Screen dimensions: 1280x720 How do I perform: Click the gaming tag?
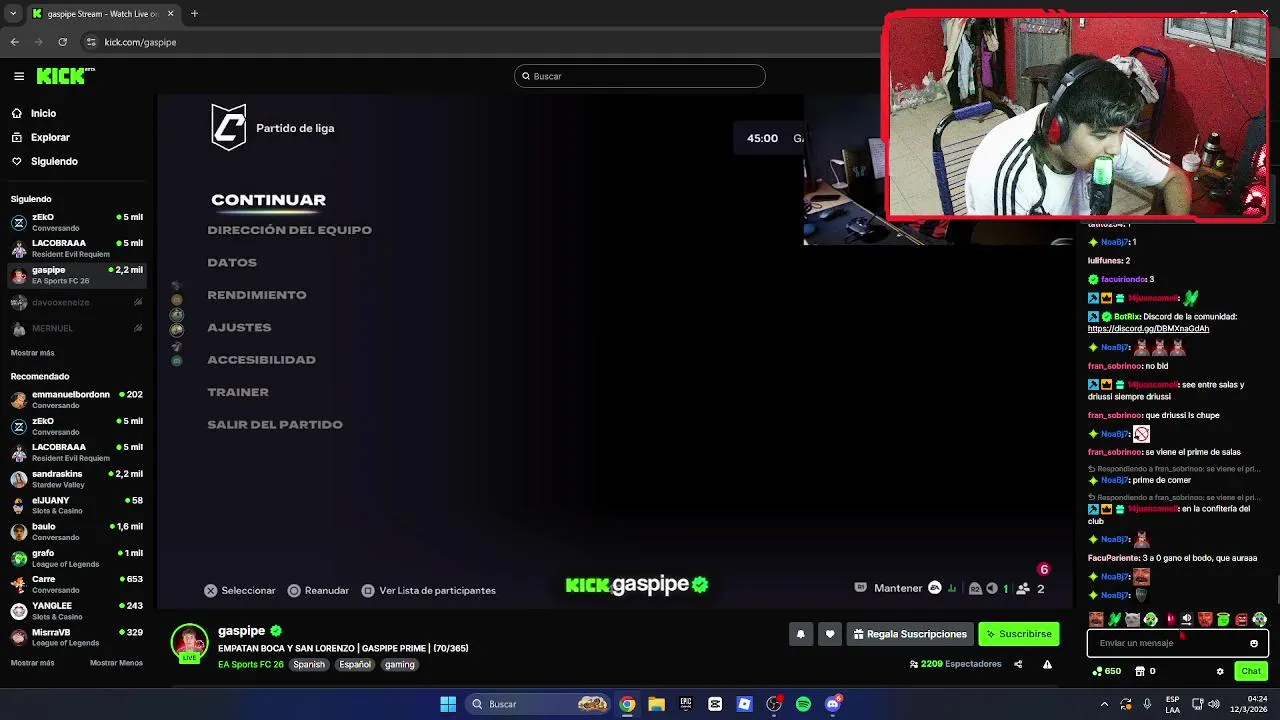coord(399,664)
